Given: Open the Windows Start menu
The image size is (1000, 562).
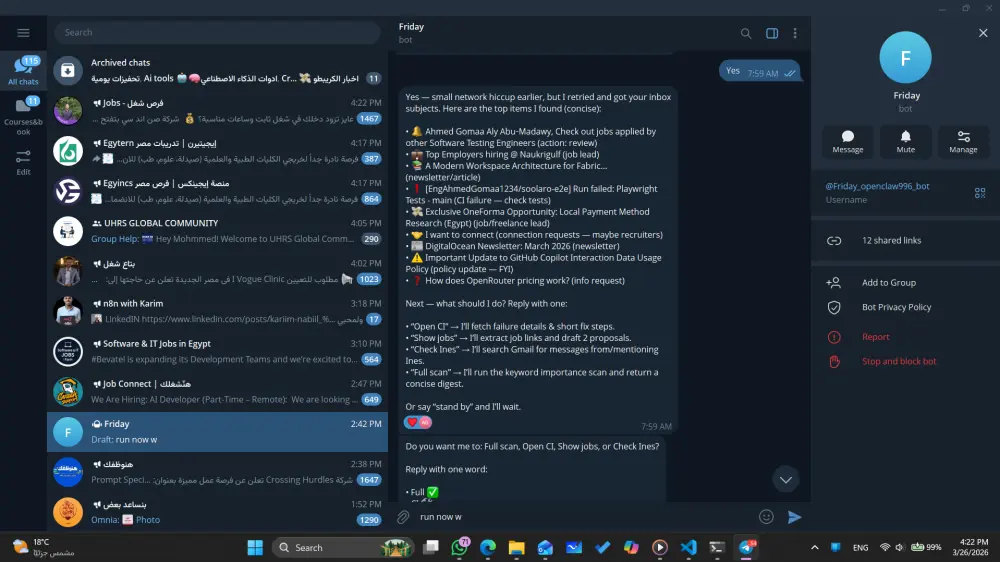Looking at the screenshot, I should [255, 547].
